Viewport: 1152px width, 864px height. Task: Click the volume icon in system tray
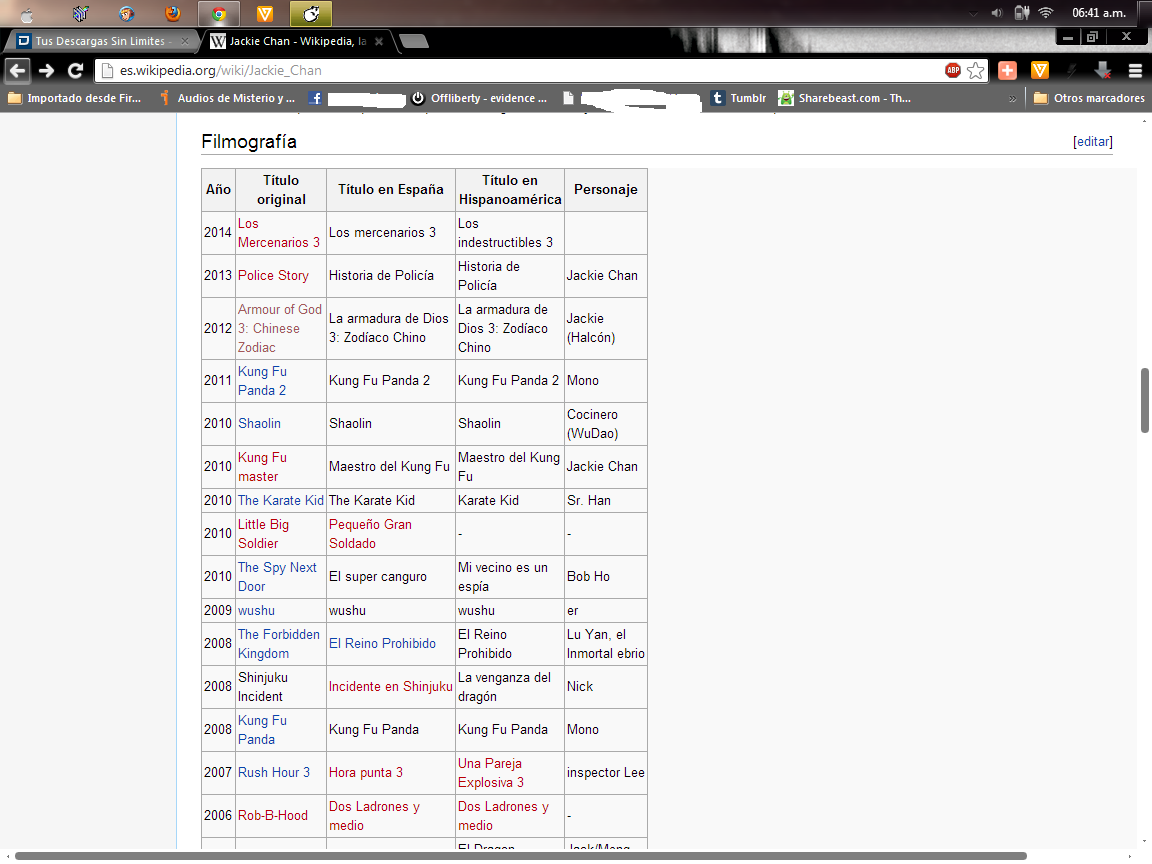pos(996,13)
